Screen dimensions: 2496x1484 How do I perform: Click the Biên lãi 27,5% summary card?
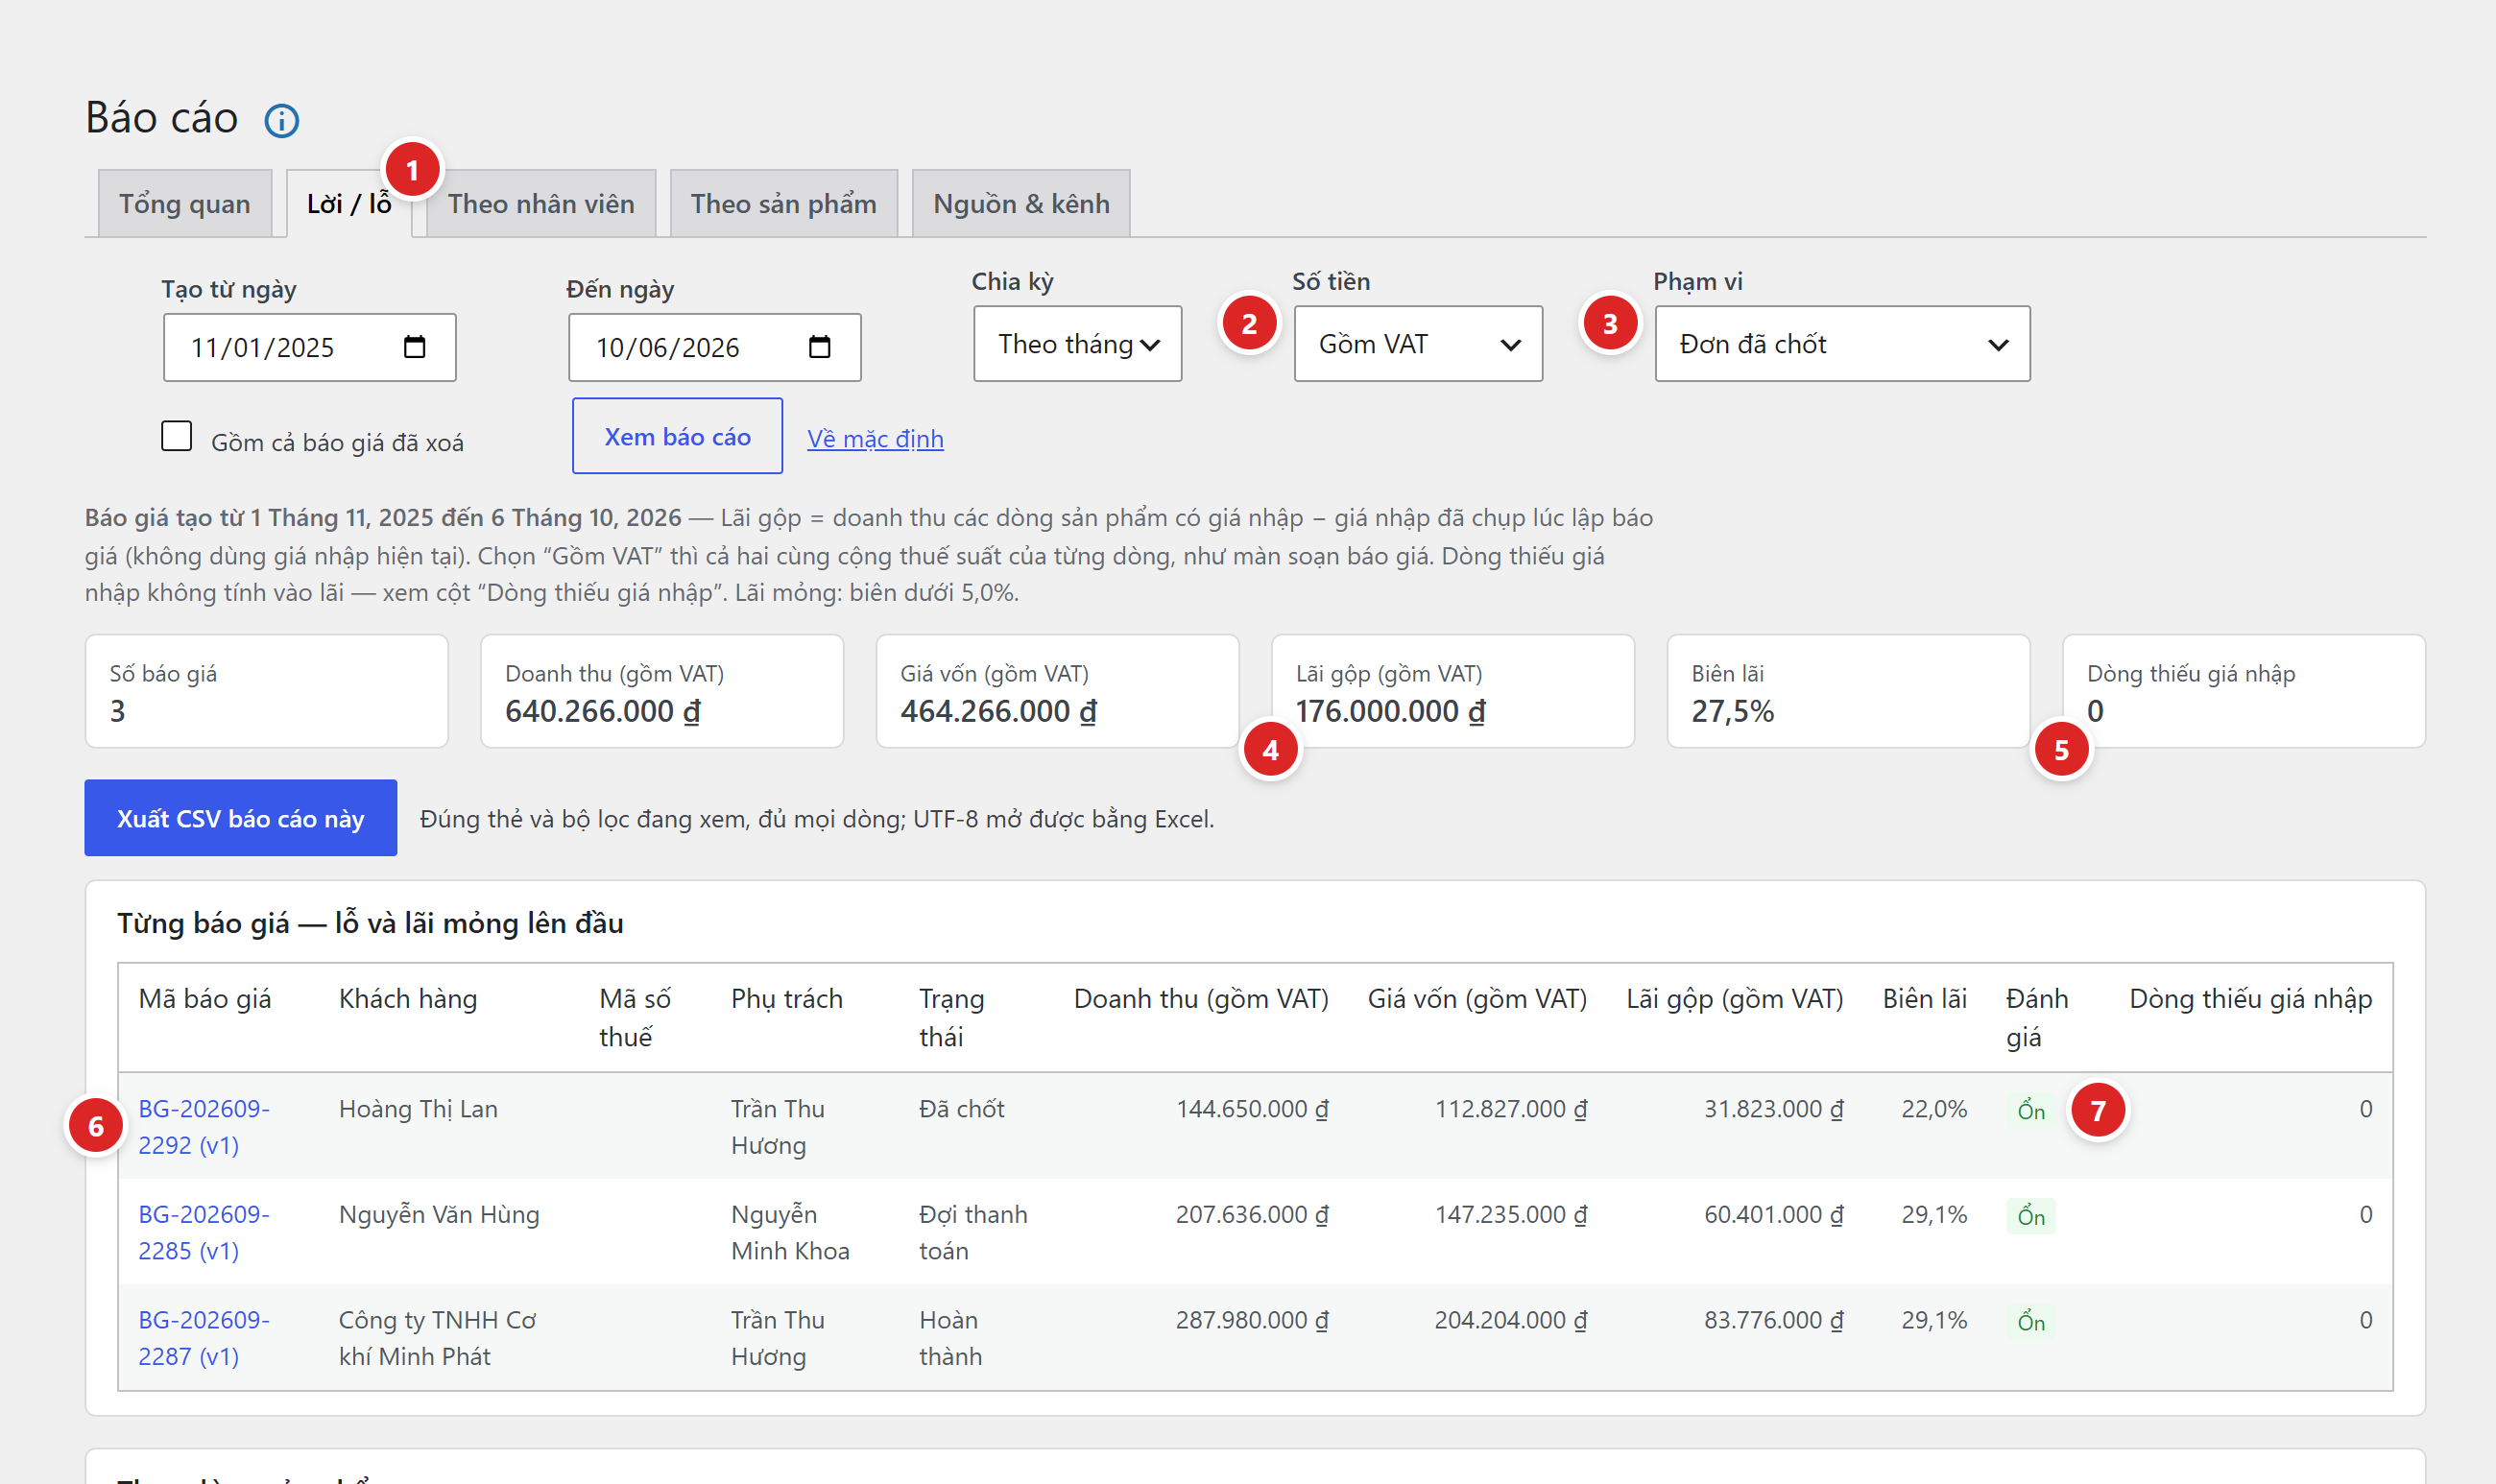tap(1848, 691)
